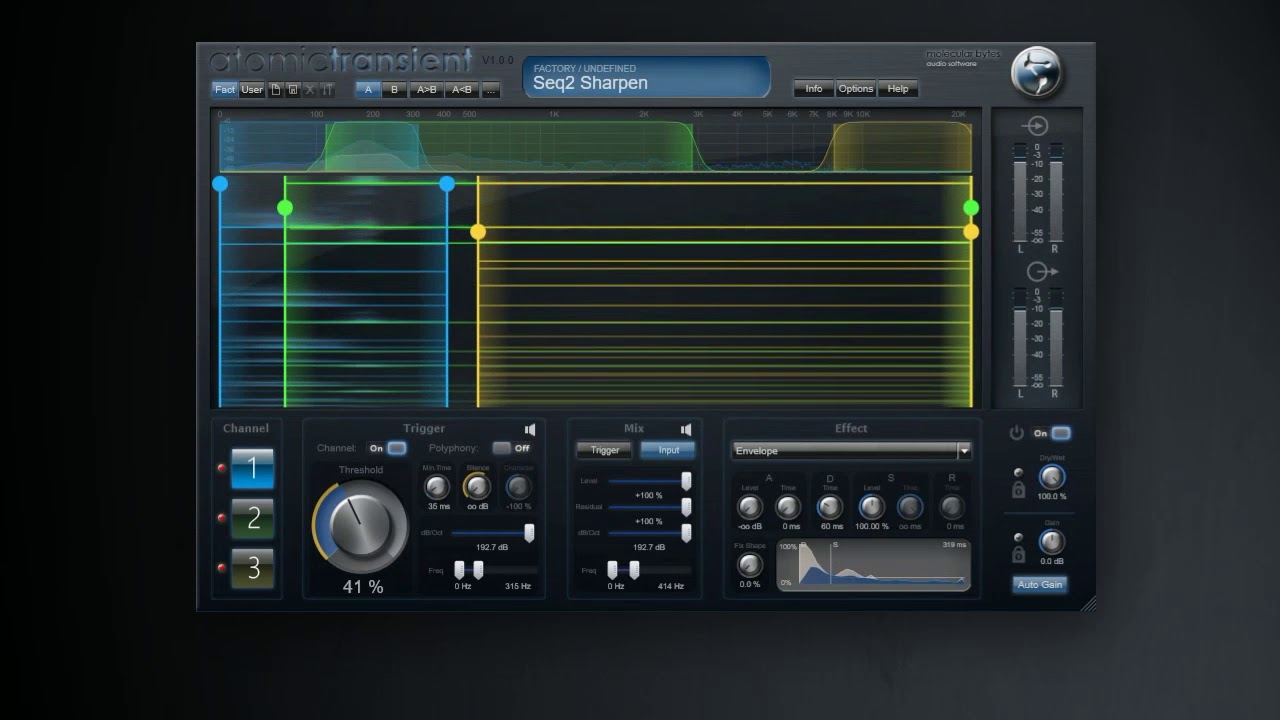Click the envelope shape display graph

tap(874, 565)
